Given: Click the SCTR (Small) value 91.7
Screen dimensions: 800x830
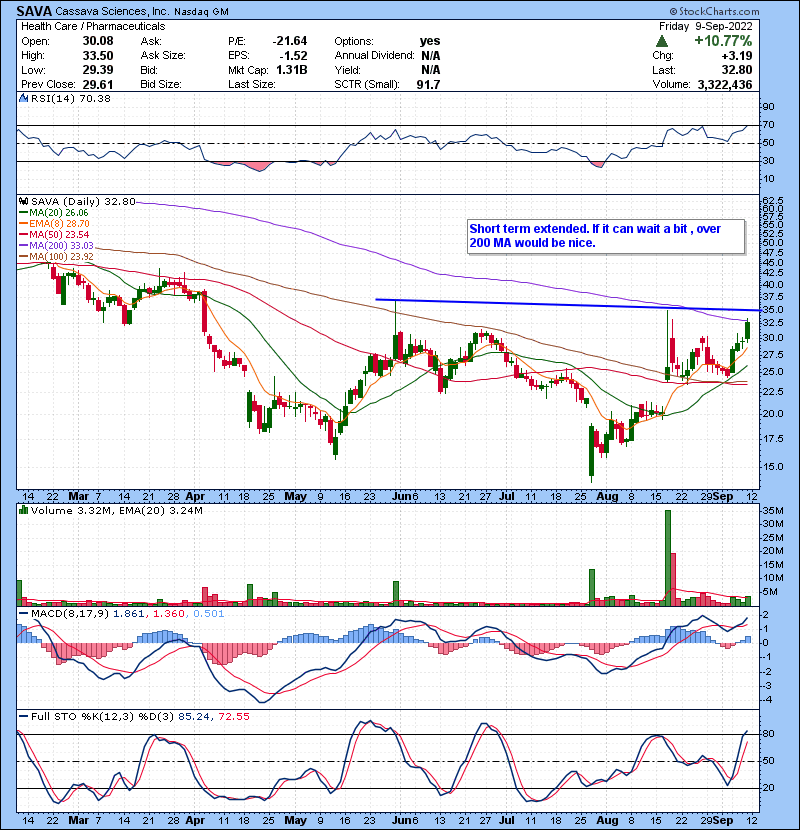Looking at the screenshot, I should point(428,84).
